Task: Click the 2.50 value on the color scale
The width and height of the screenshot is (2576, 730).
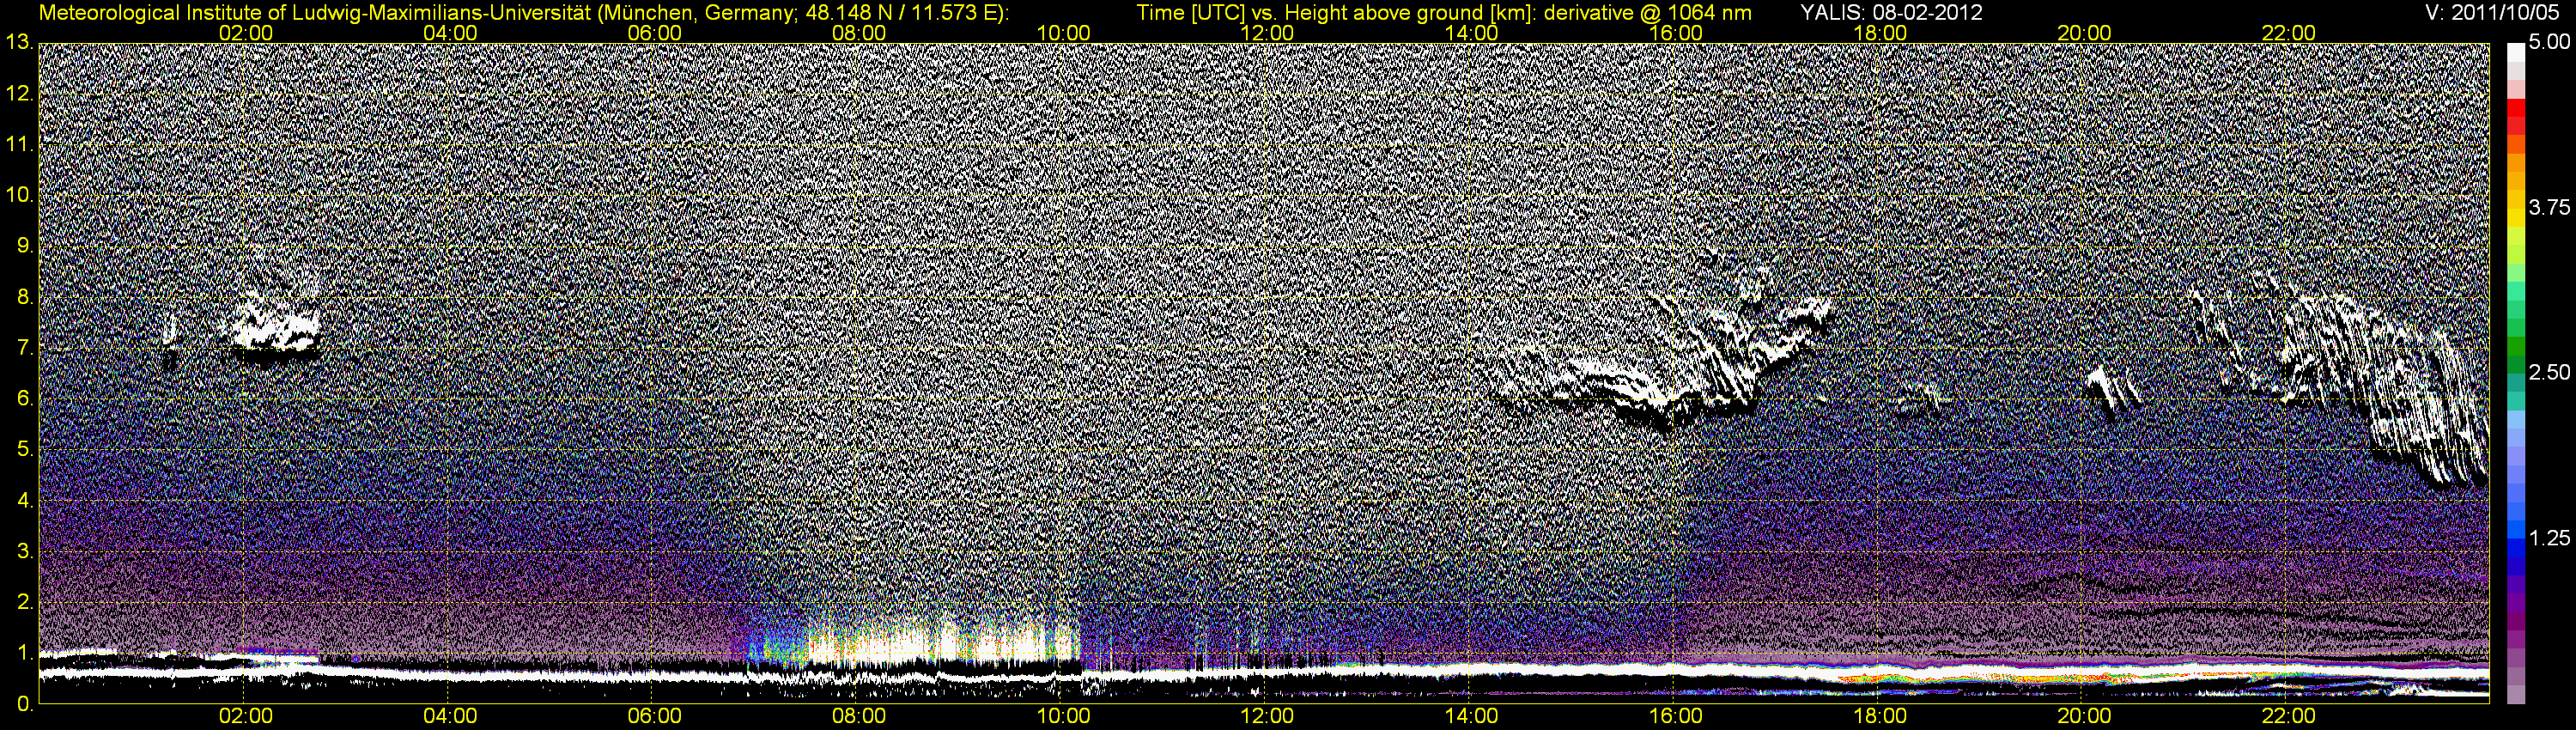Action: pyautogui.click(x=2549, y=373)
